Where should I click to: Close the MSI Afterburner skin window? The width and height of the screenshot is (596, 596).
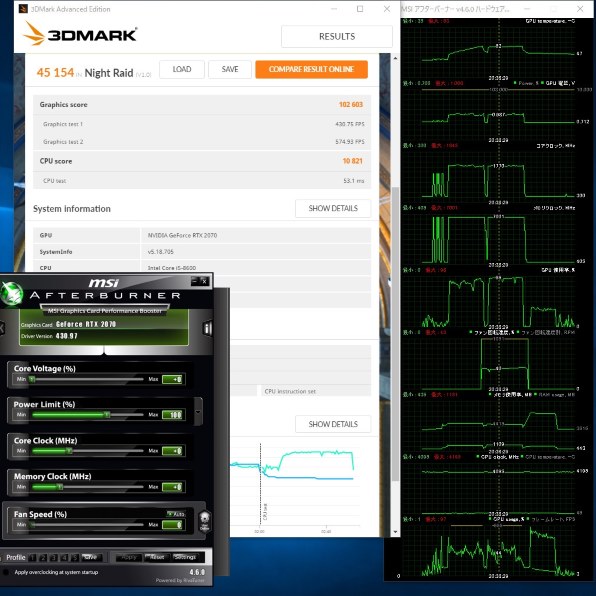[x=204, y=281]
